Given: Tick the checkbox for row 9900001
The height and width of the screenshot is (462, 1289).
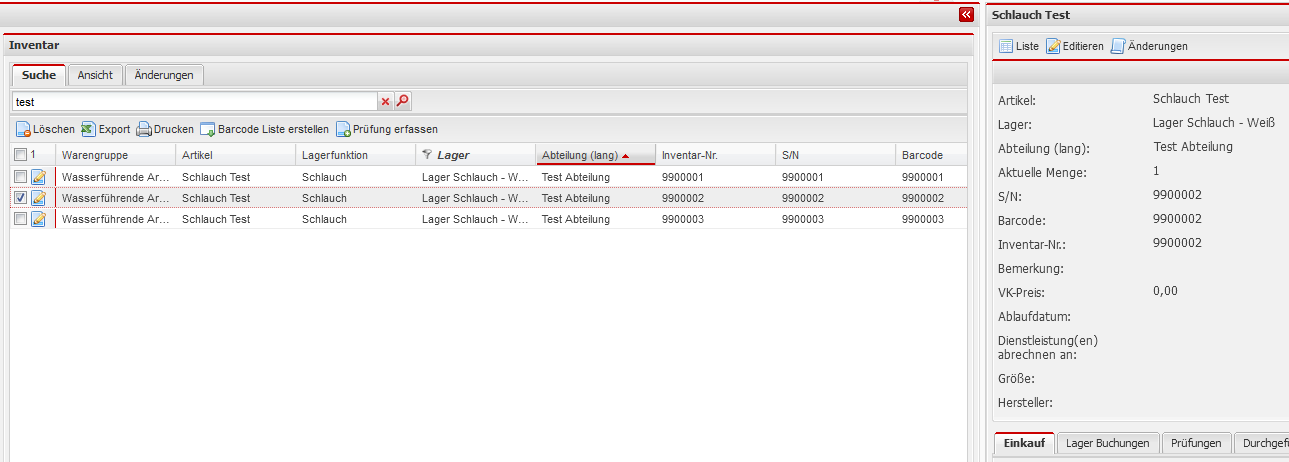Looking at the screenshot, I should click(x=21, y=177).
